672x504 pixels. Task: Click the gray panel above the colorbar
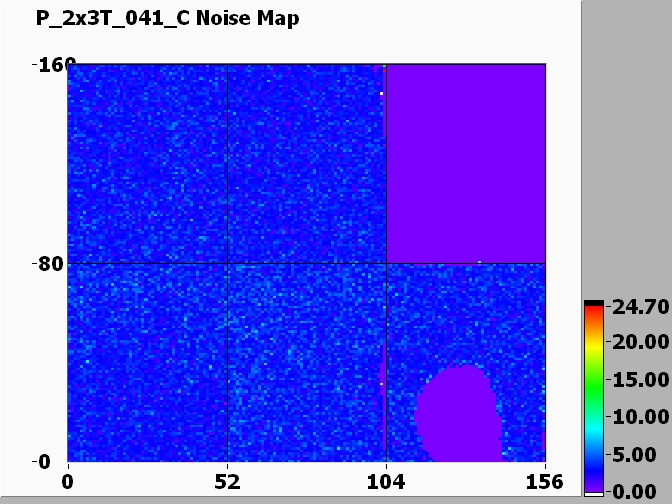pos(626,150)
